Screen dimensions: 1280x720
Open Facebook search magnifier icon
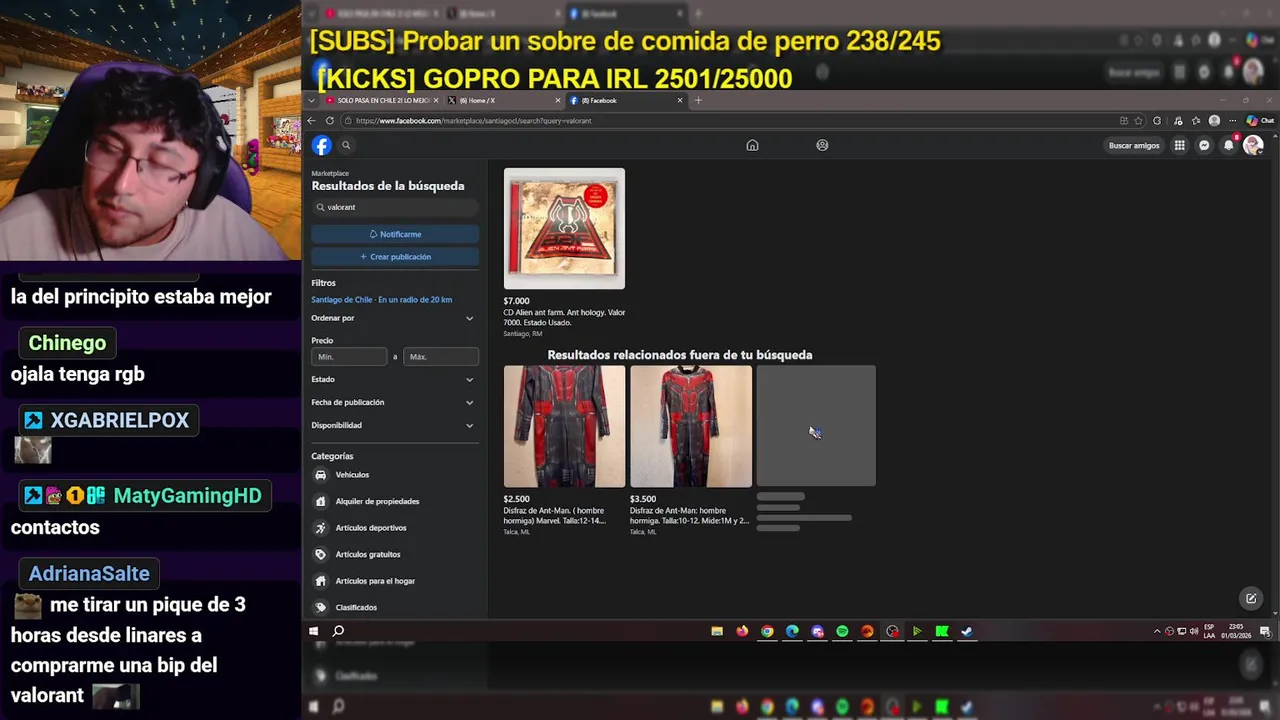click(346, 145)
